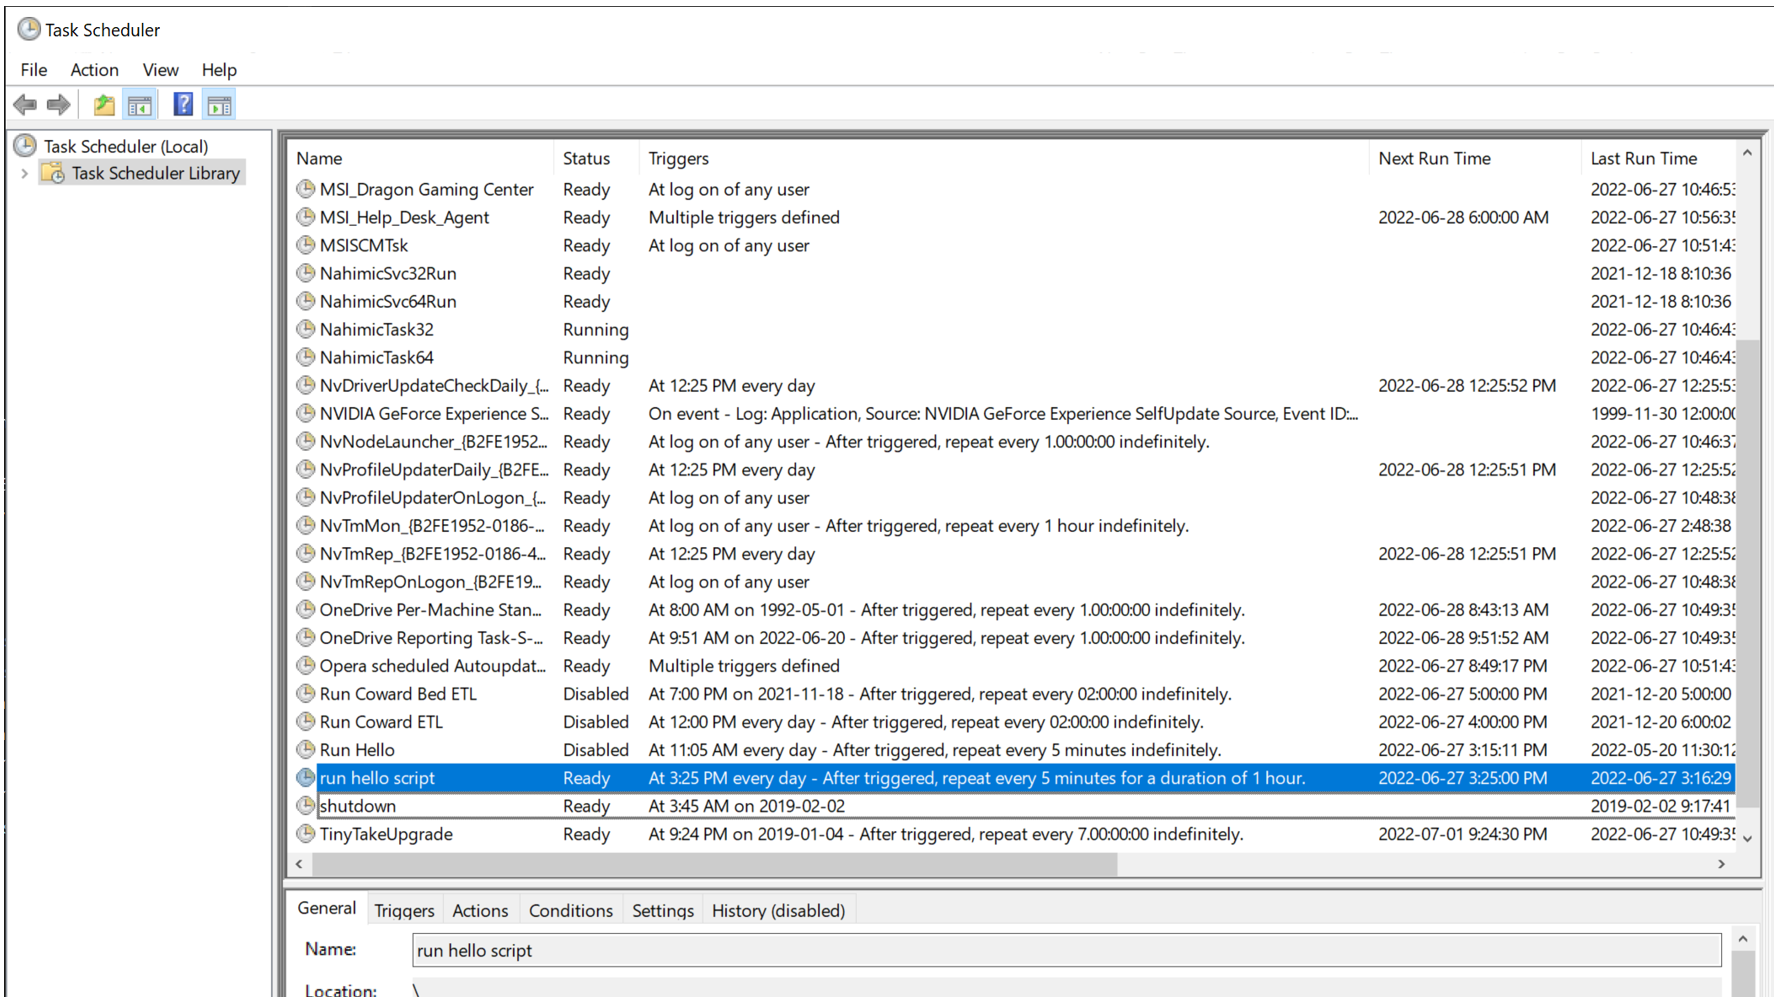Screen dimensions: 1774x997
Task: Open Help via blue question mark icon
Action: coord(182,105)
